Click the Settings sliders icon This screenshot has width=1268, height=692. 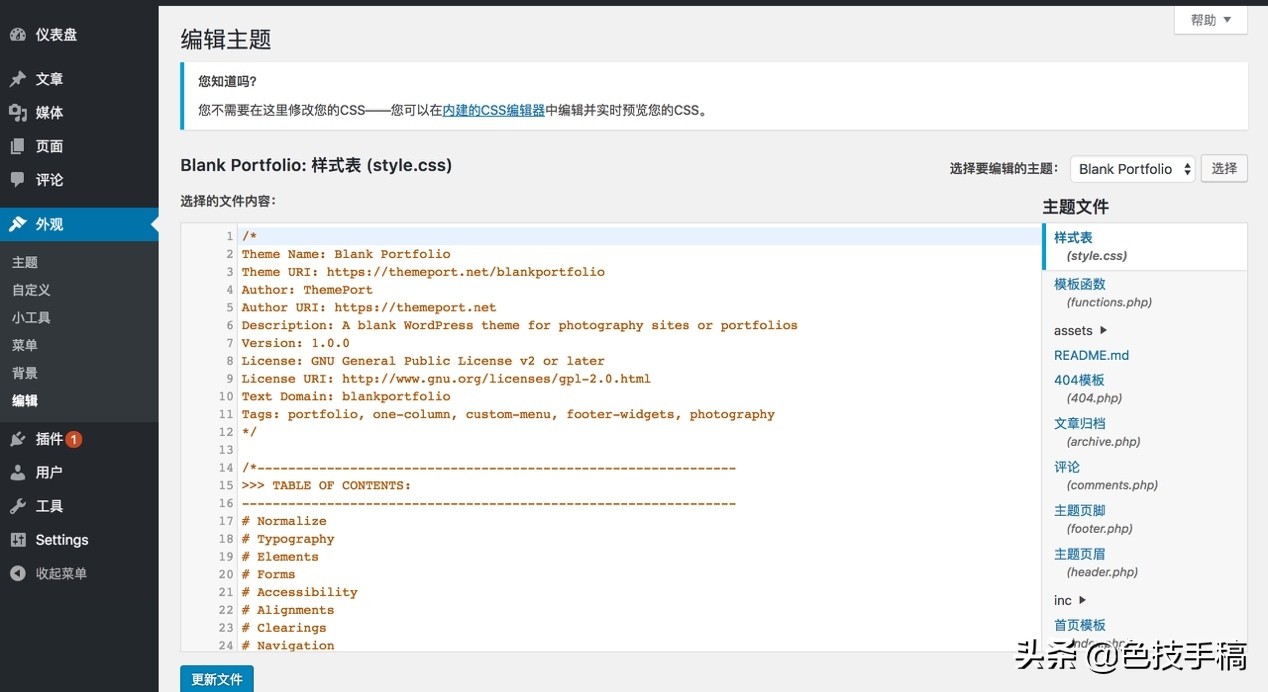(18, 540)
